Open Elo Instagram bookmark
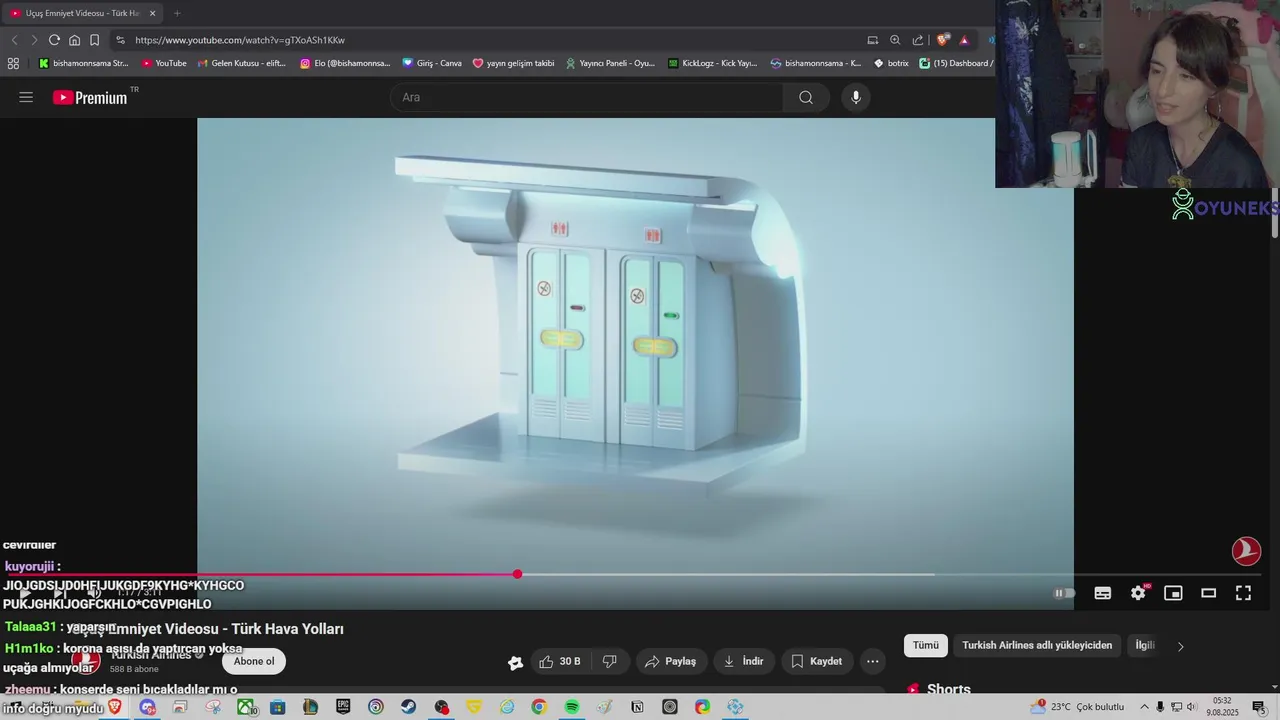This screenshot has height=720, width=1280. [x=345, y=63]
